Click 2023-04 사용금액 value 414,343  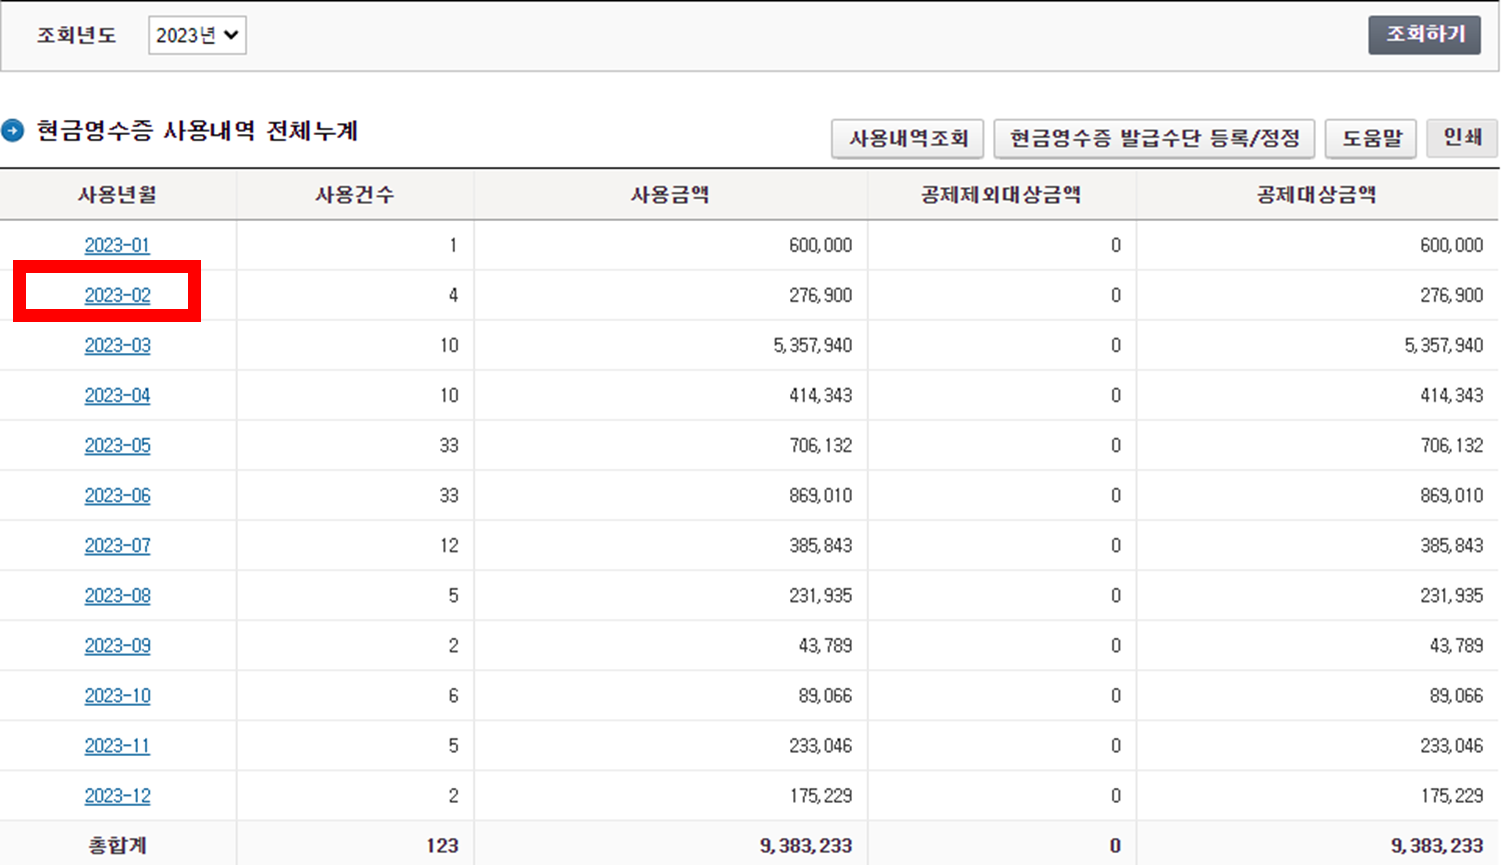[x=820, y=395]
